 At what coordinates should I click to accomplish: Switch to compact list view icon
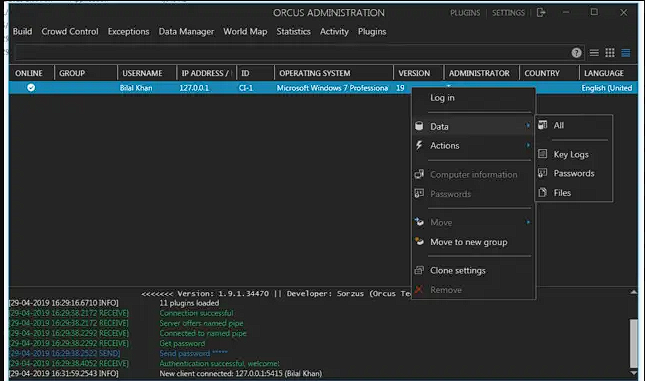(594, 53)
